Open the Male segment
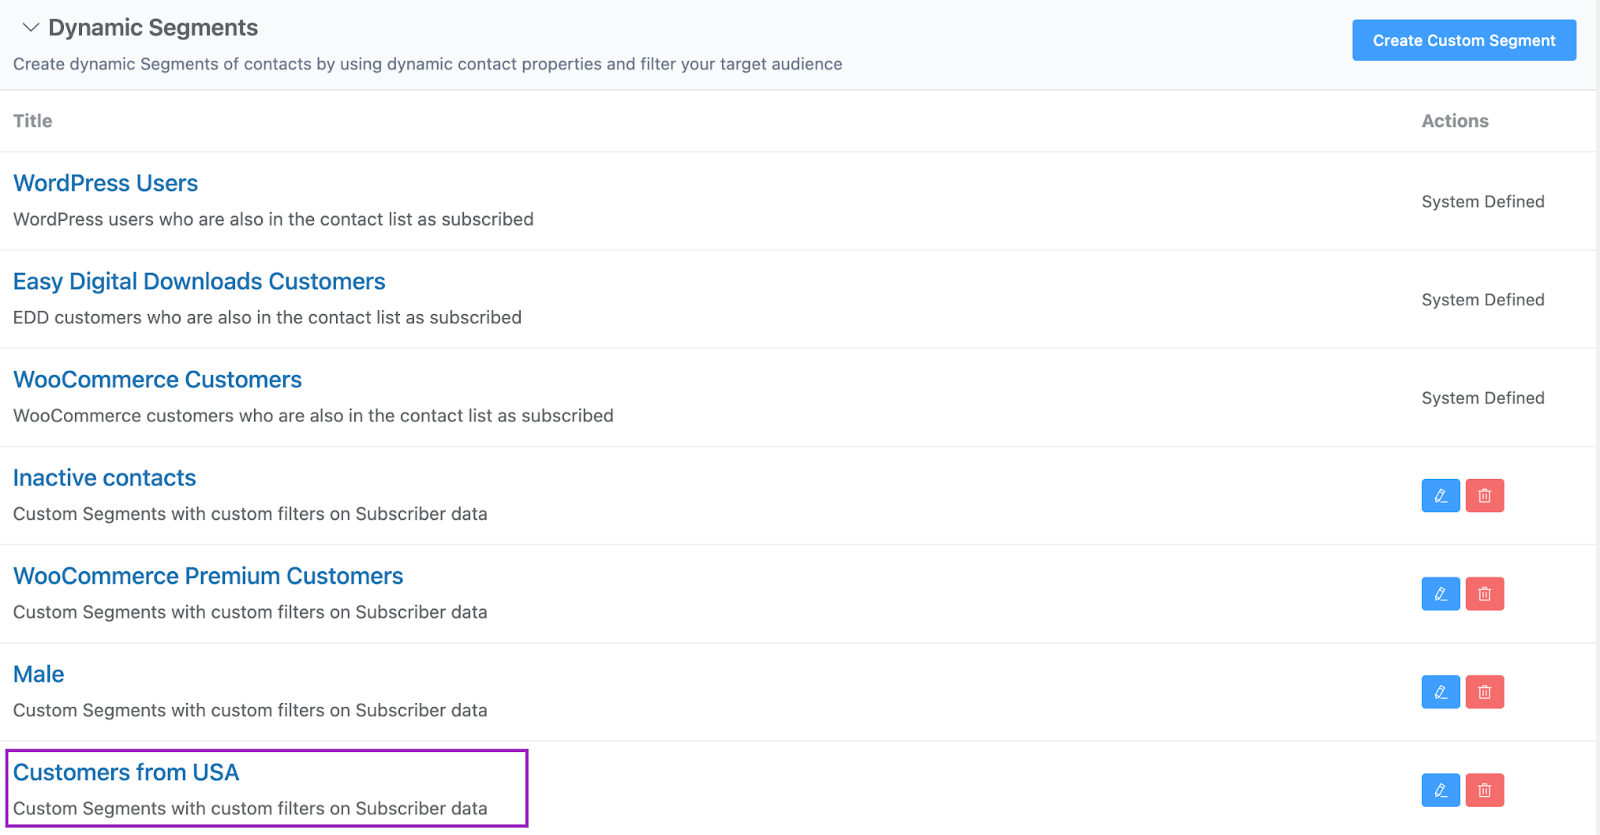 (39, 674)
